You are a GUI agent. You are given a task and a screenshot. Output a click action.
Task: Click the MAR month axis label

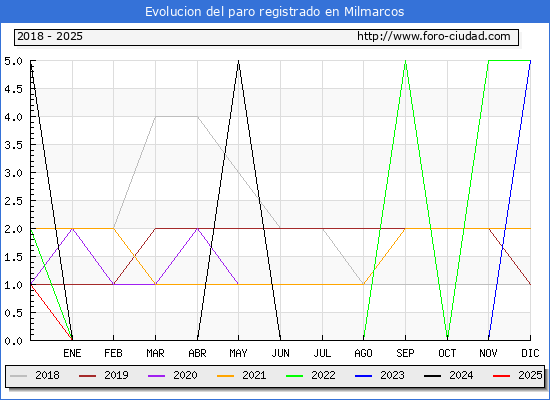tap(155, 353)
